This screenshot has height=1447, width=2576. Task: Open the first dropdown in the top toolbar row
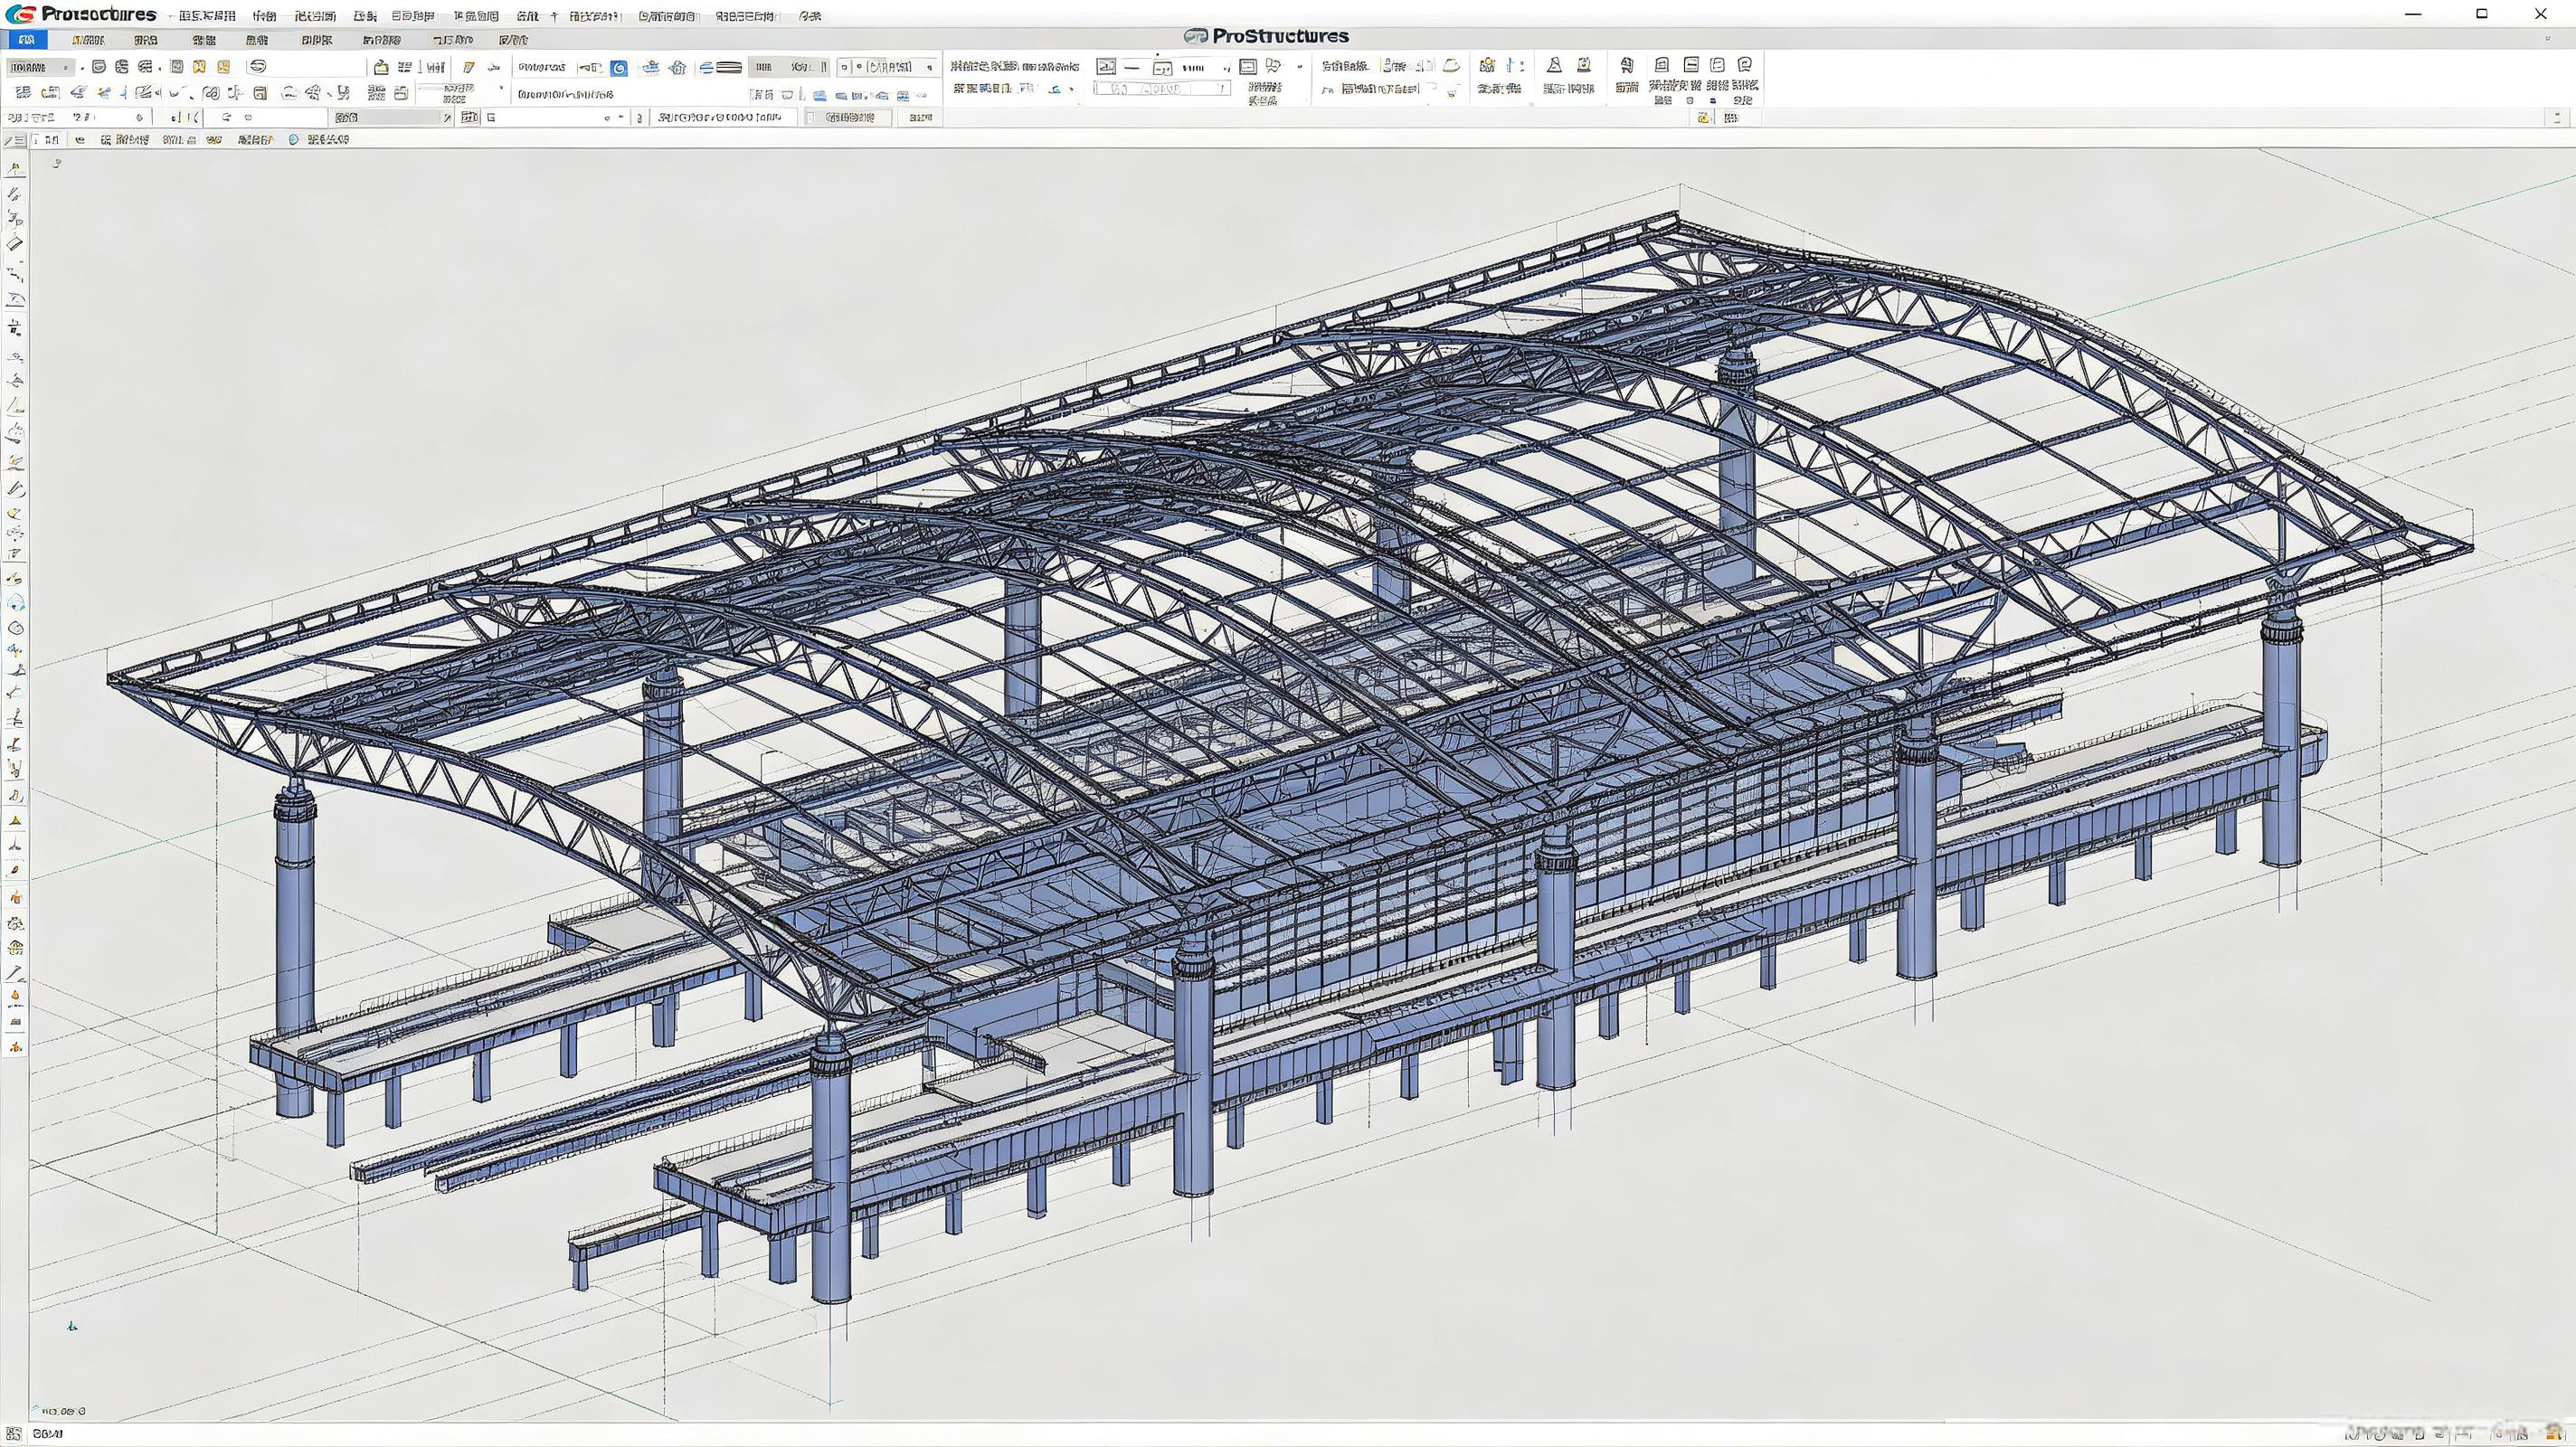click(x=41, y=67)
